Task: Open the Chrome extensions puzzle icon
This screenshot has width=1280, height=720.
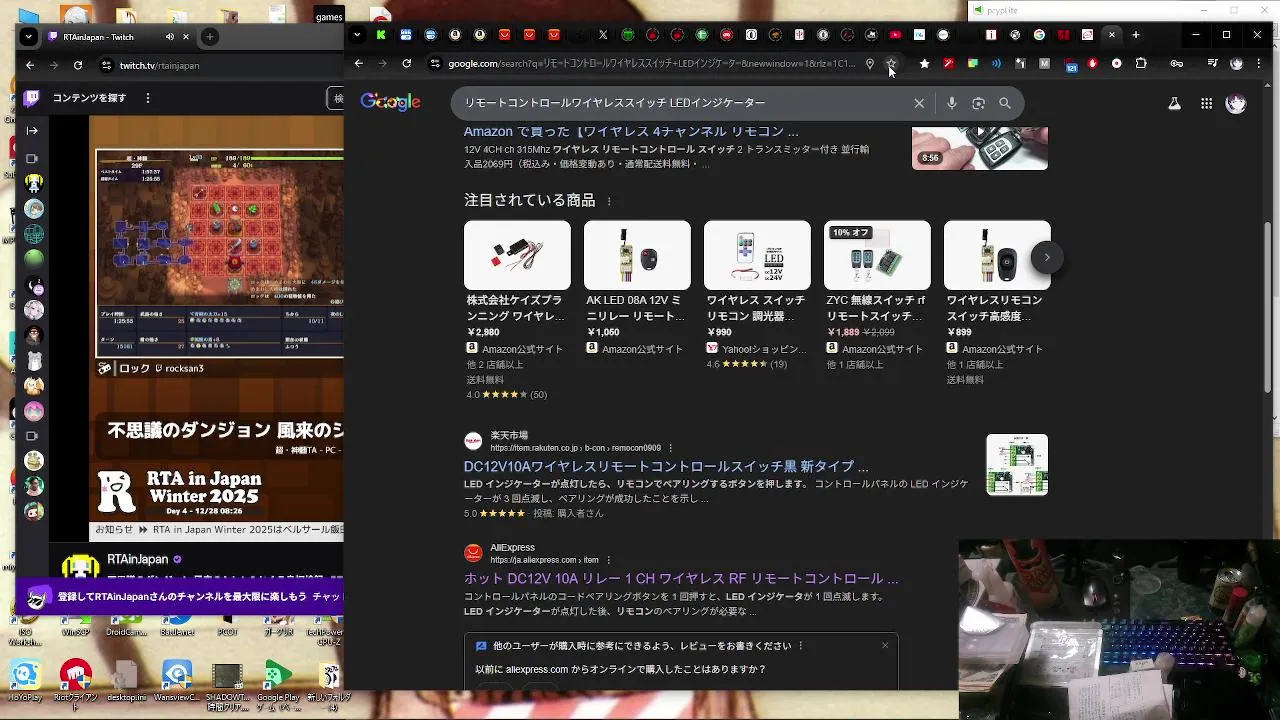Action: point(1141,63)
